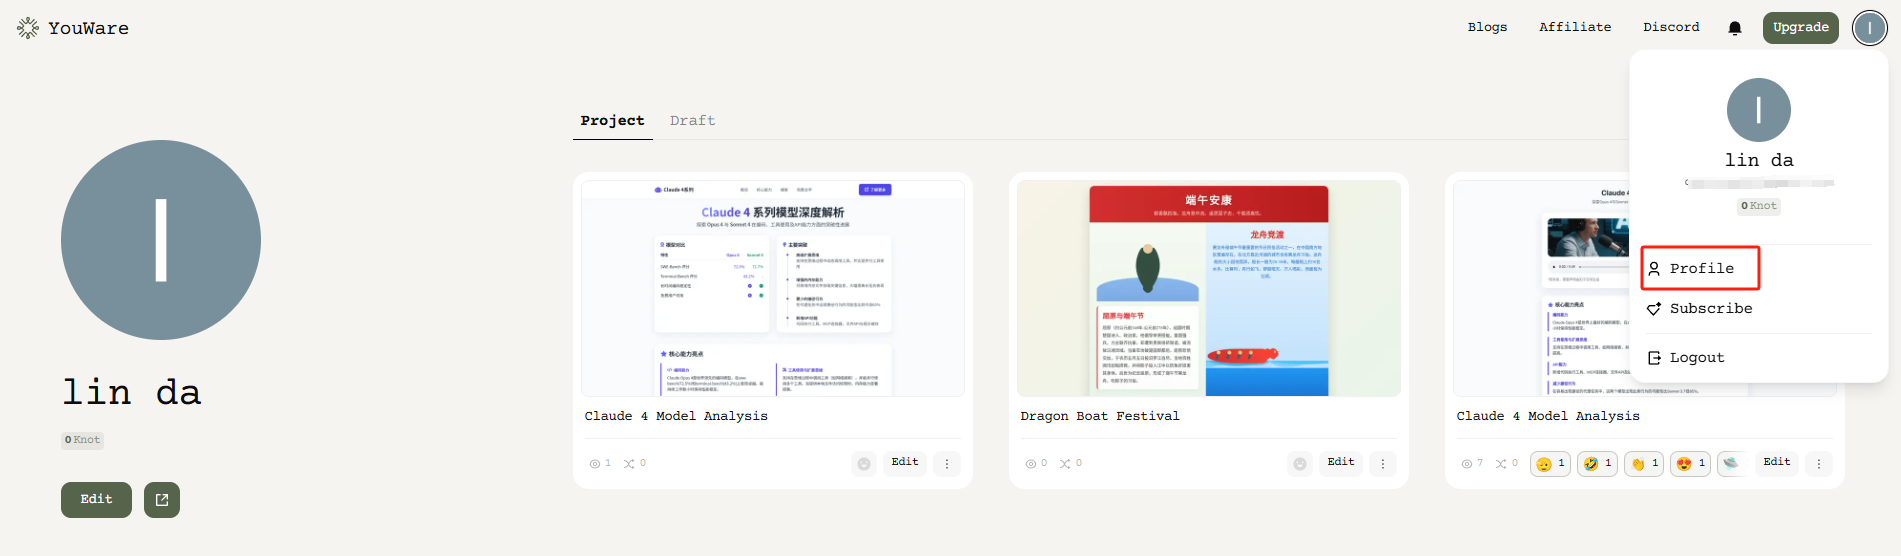Click Edit on Claude card with 1 view
This screenshot has height=556, width=1901.
pyautogui.click(x=904, y=463)
